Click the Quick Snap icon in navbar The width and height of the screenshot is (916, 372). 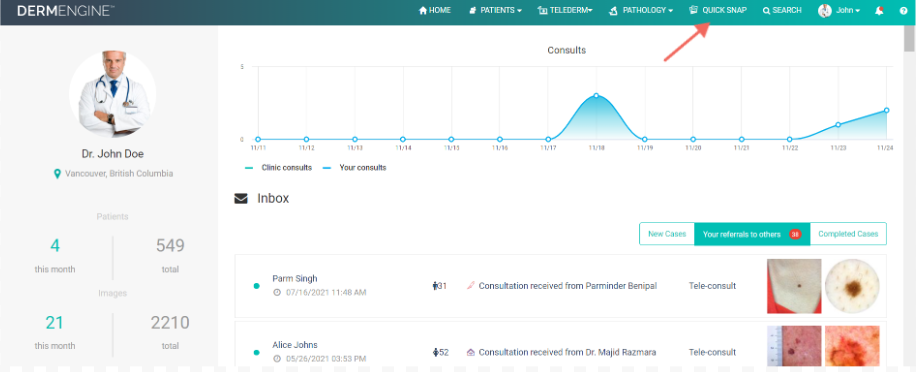click(693, 10)
